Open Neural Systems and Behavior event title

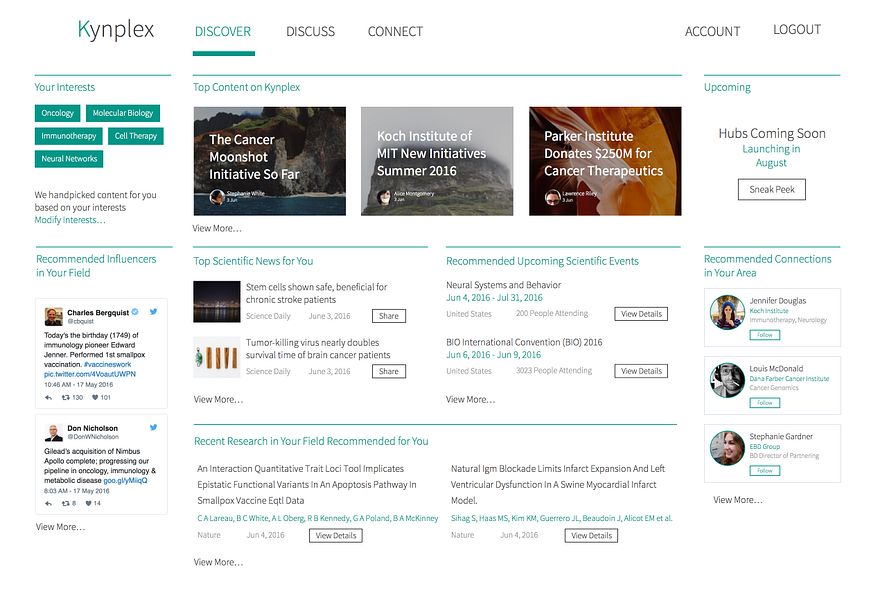(x=503, y=286)
